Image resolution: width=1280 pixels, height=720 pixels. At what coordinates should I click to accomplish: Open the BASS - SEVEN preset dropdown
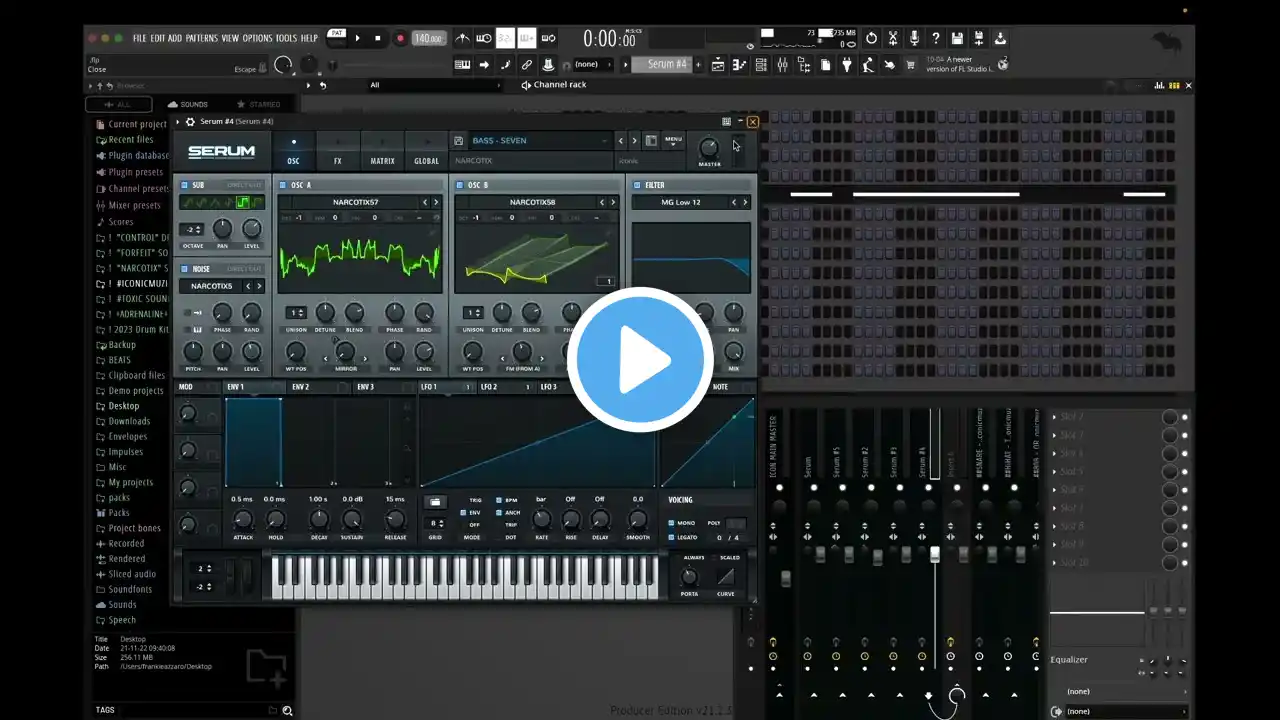coord(540,141)
